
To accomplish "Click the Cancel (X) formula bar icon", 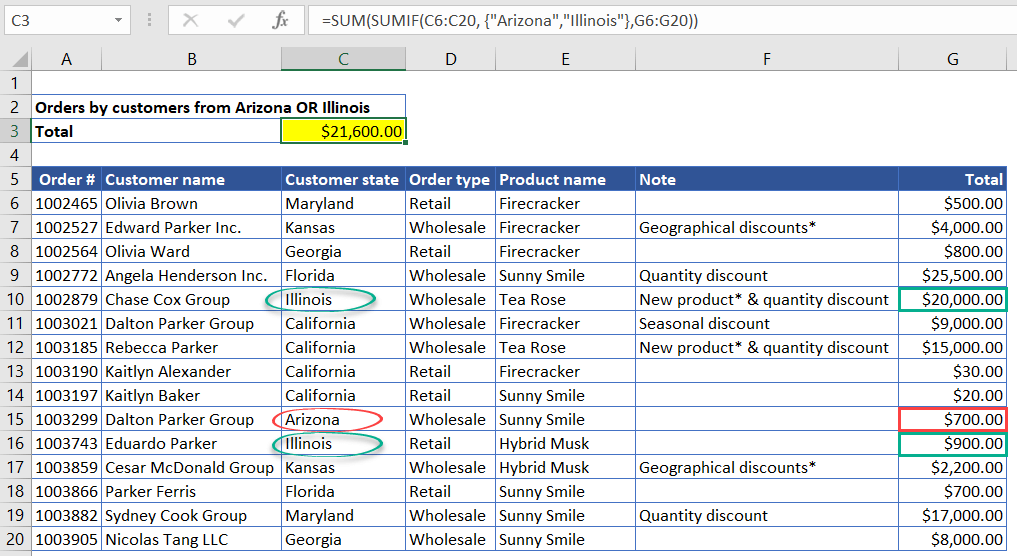I will click(x=190, y=21).
